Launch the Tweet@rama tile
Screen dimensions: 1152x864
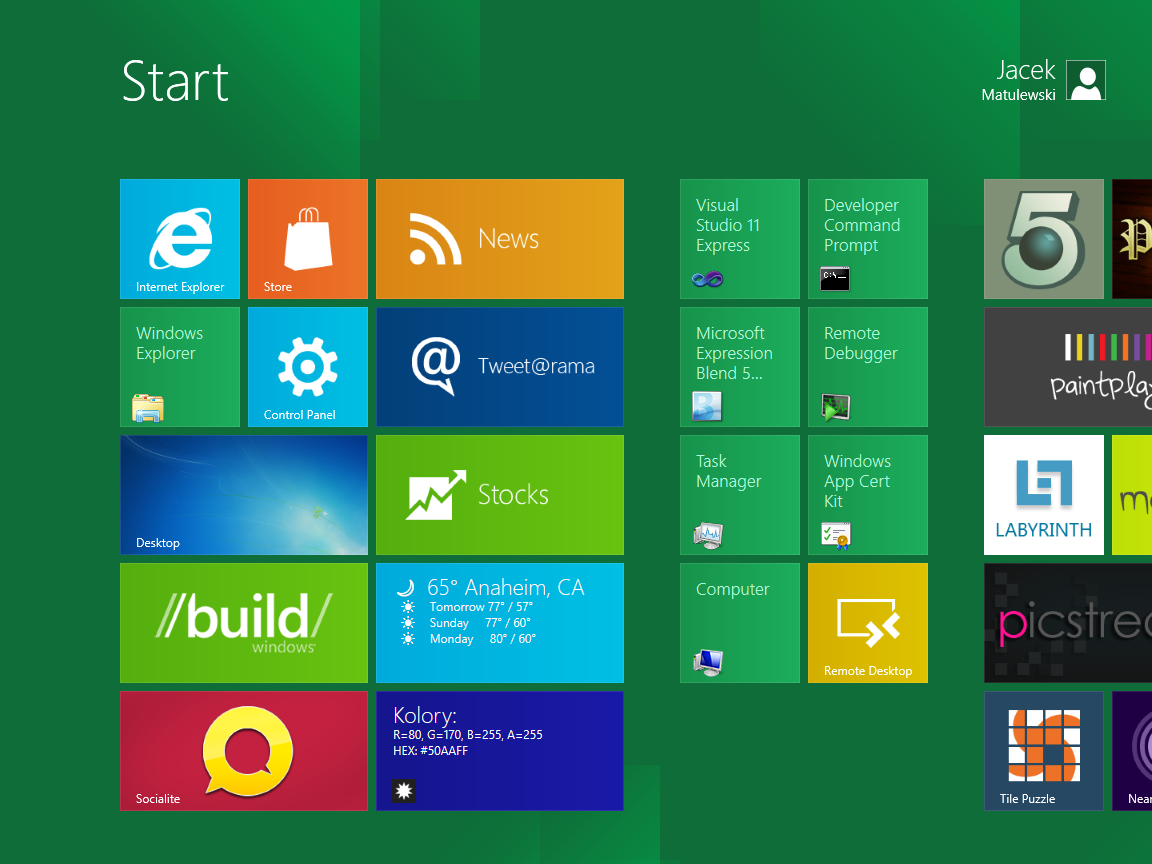(500, 367)
